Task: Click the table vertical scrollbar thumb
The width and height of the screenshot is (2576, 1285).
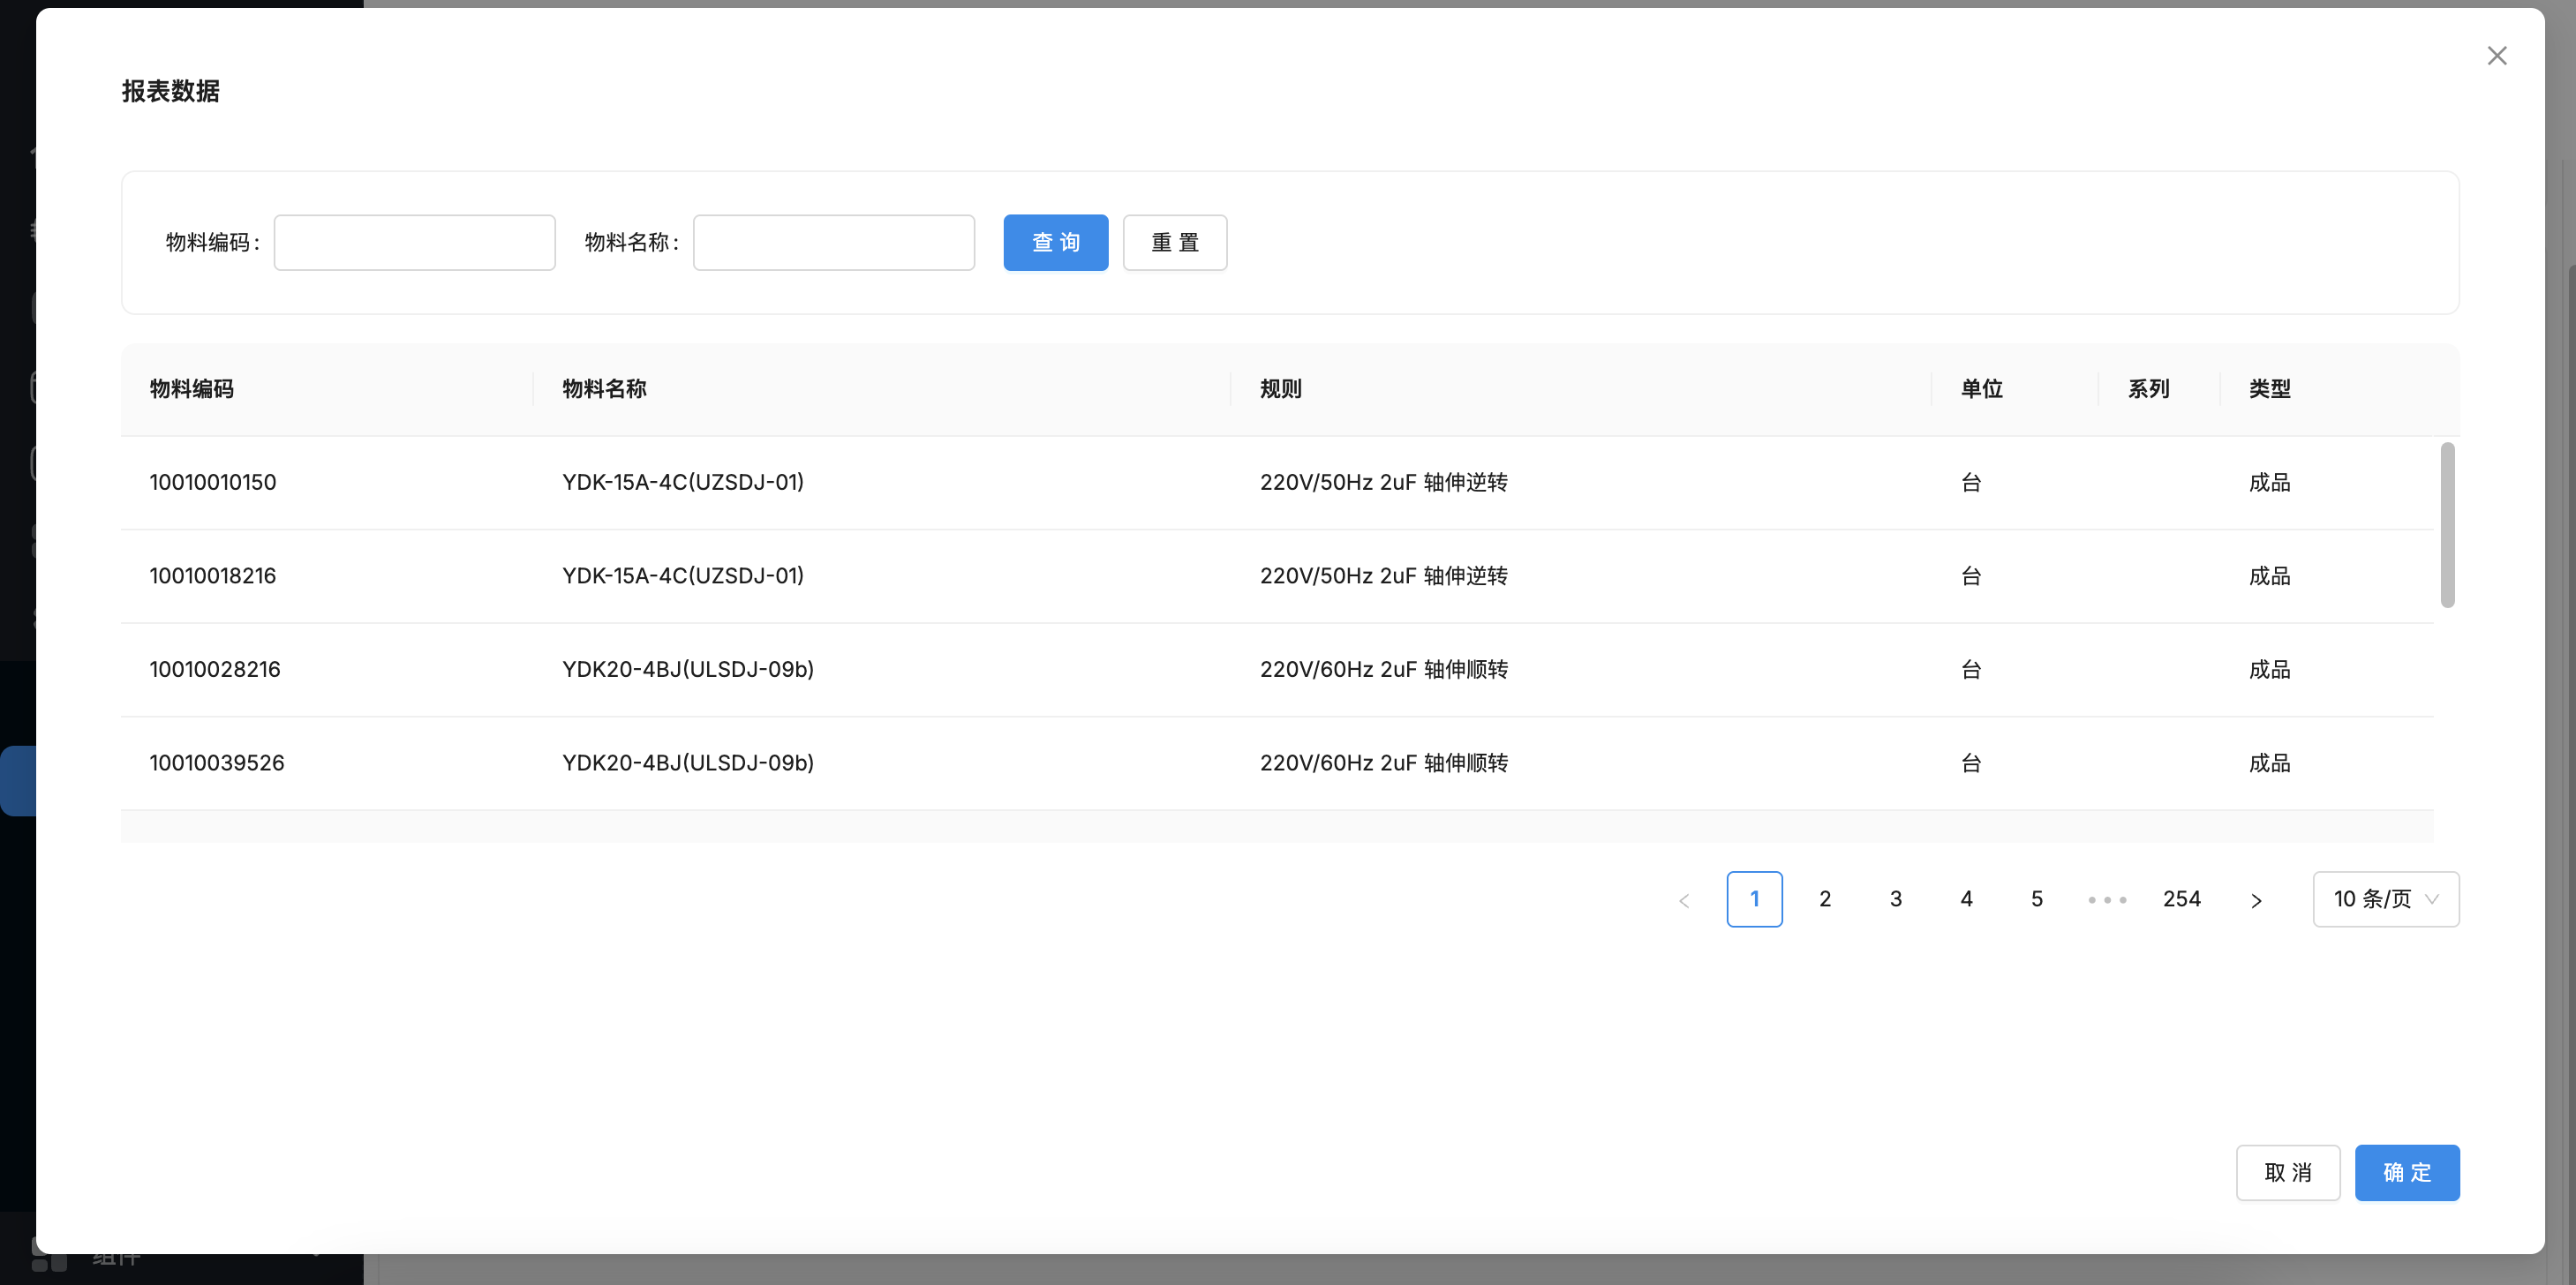Action: pyautogui.click(x=2447, y=525)
